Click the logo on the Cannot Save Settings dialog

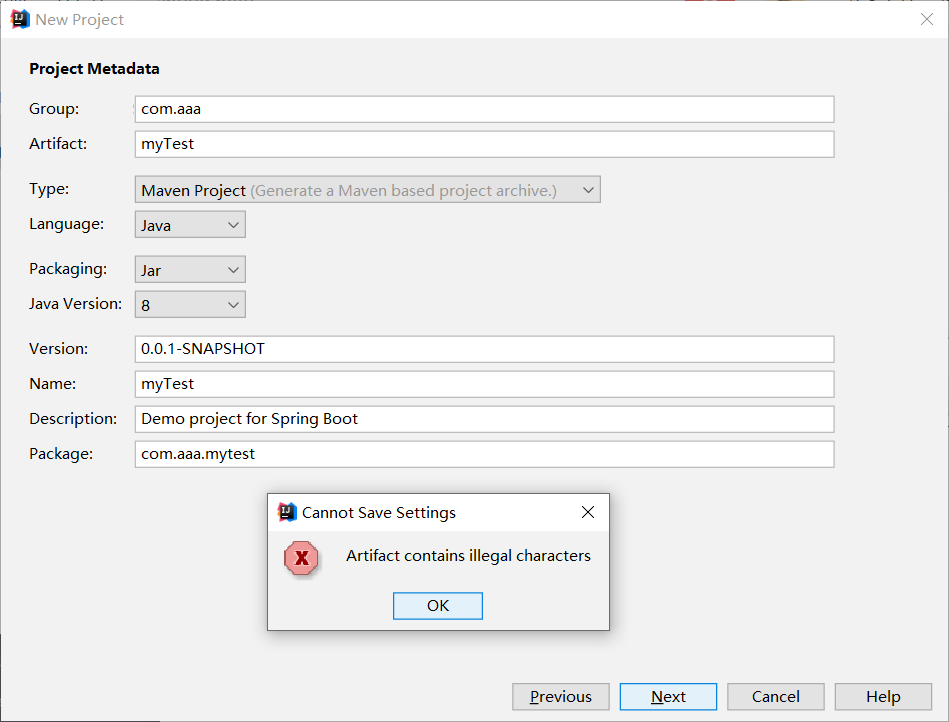click(x=287, y=511)
